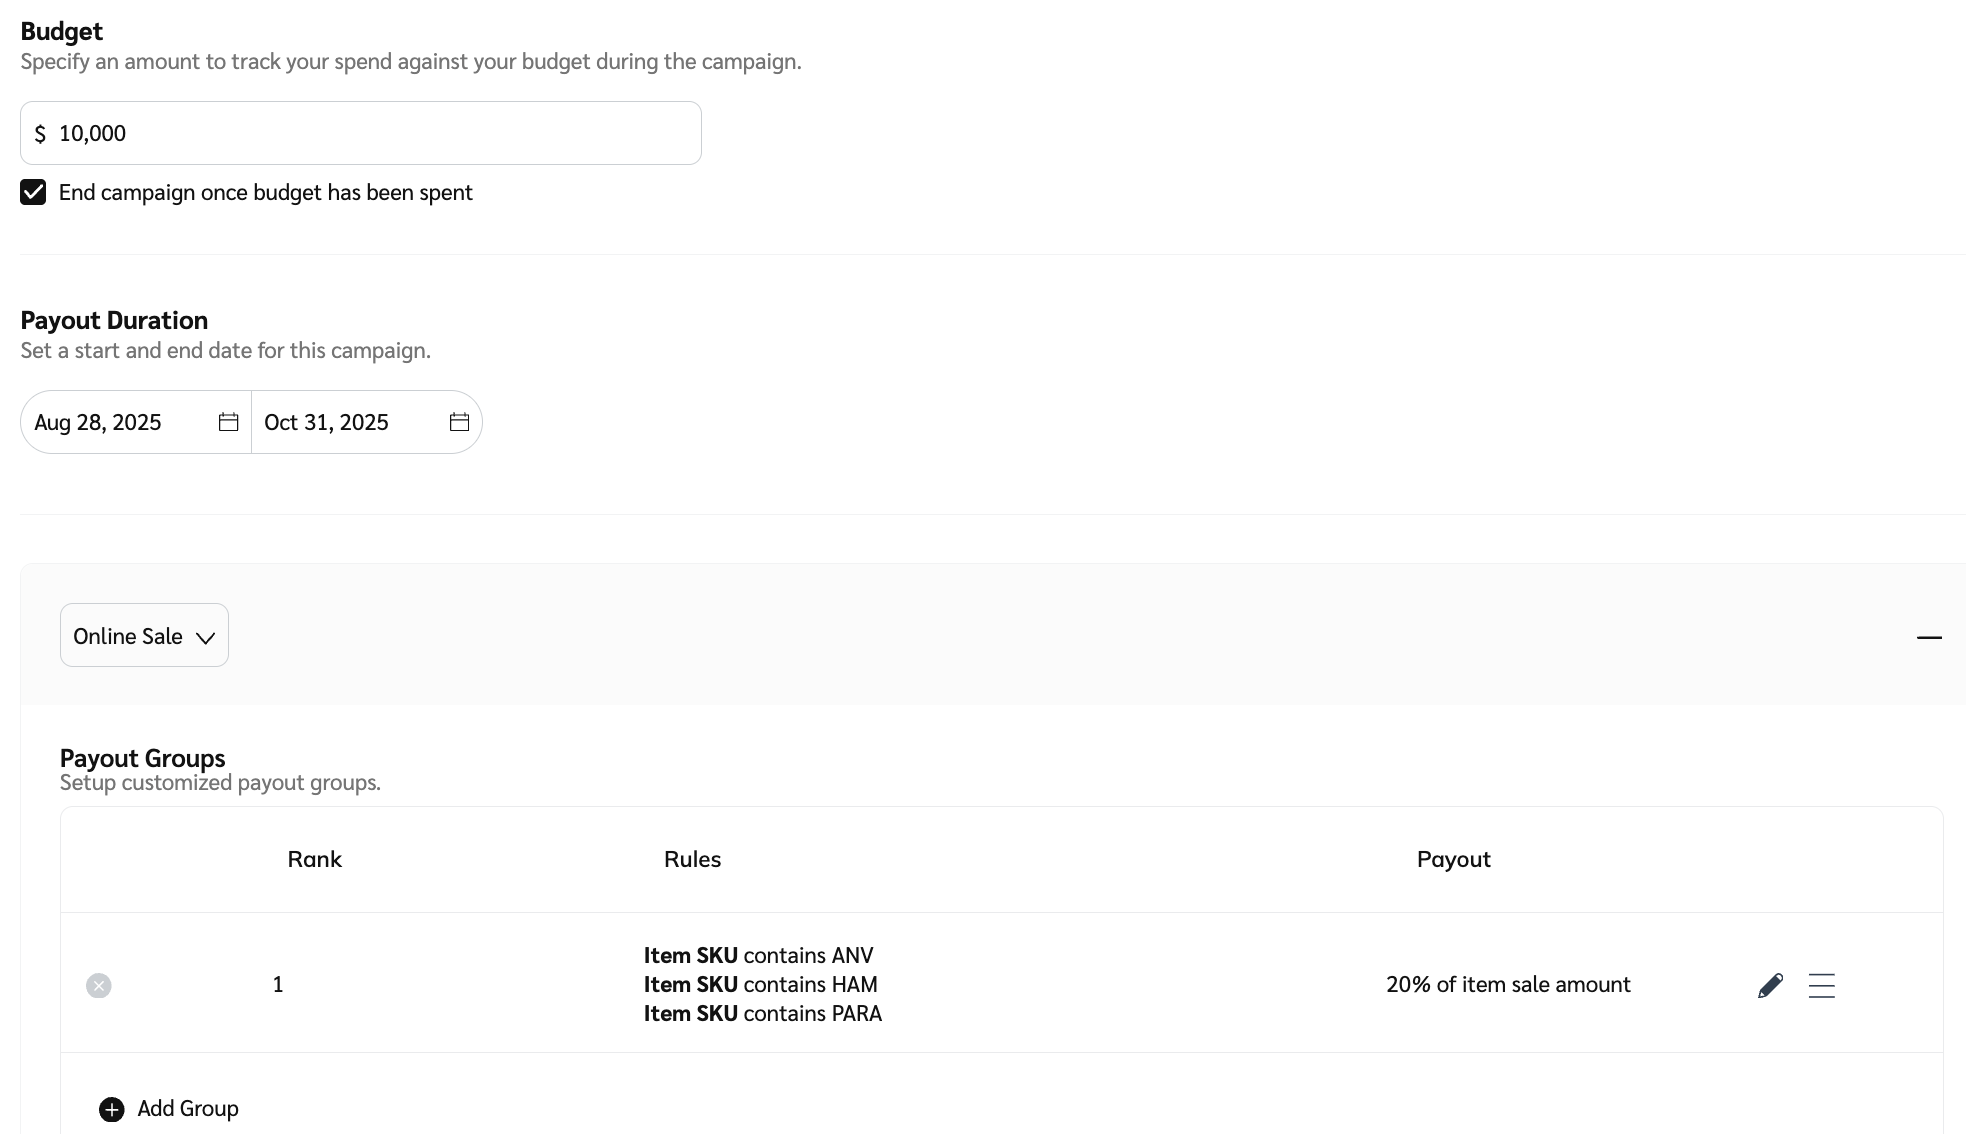Remove payout group with gray X icon
The width and height of the screenshot is (1966, 1146).
pos(98,986)
